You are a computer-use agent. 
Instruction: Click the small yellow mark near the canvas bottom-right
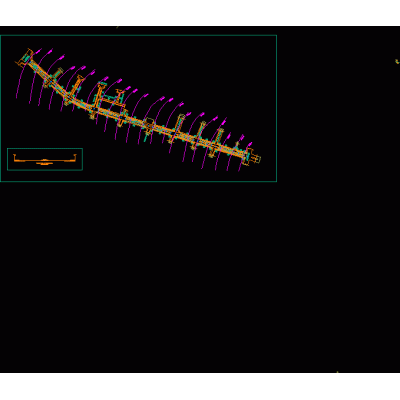337,372
